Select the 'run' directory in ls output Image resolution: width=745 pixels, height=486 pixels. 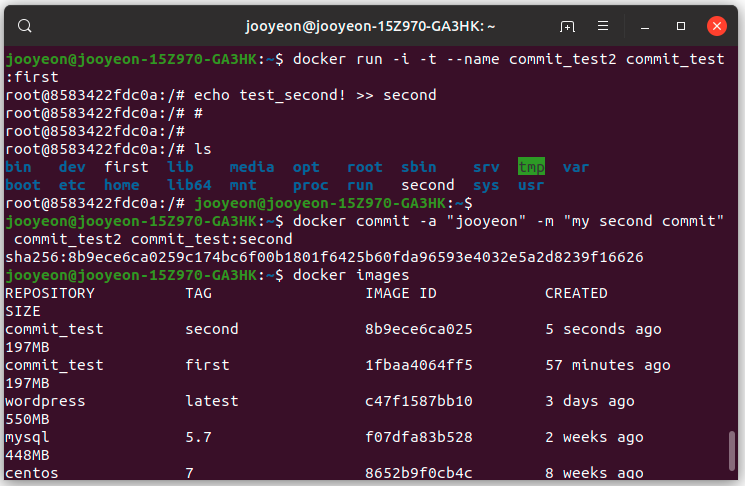360,185
